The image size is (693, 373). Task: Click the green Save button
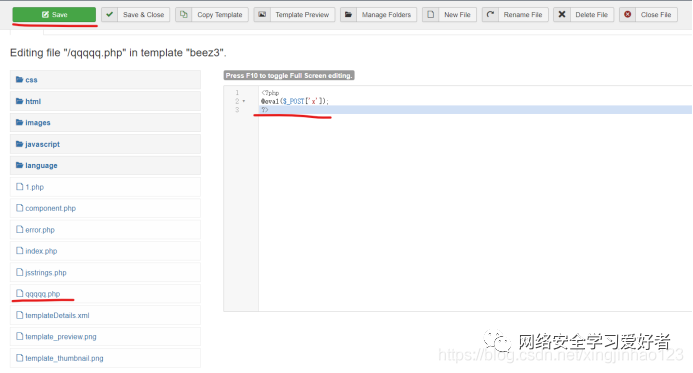pos(54,15)
